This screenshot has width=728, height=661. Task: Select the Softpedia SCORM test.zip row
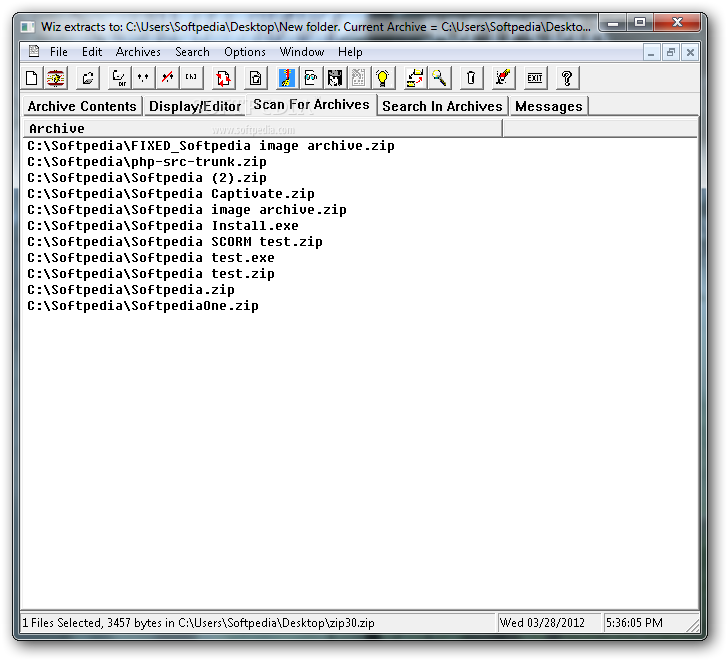pyautogui.click(x=175, y=242)
